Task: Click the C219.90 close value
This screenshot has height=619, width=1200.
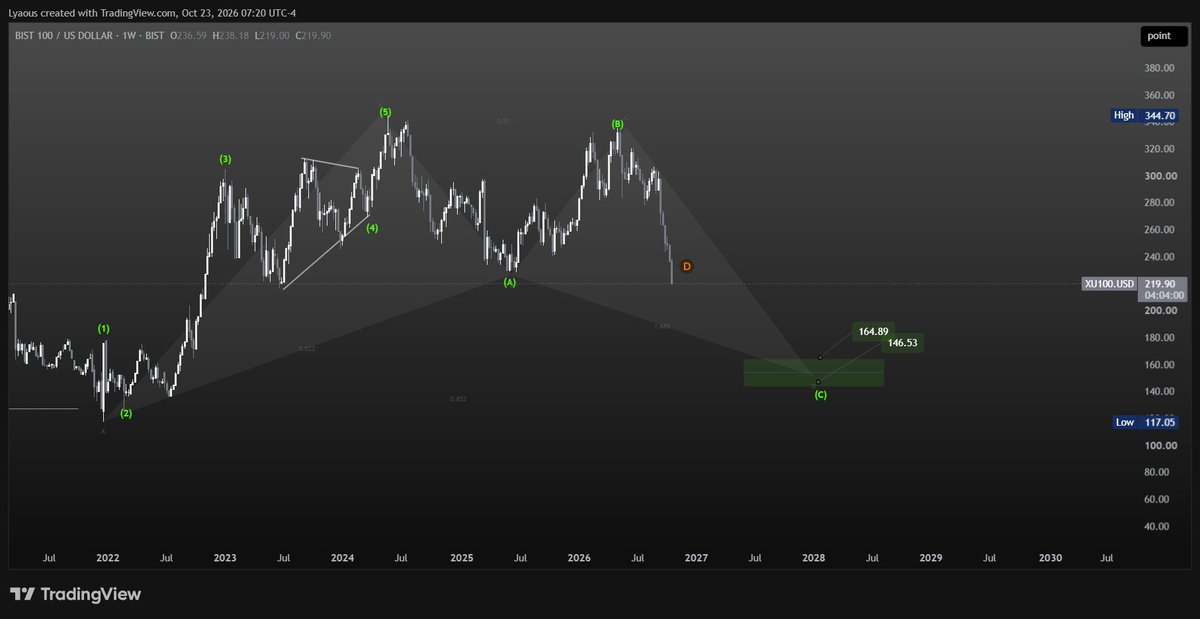Action: point(314,36)
